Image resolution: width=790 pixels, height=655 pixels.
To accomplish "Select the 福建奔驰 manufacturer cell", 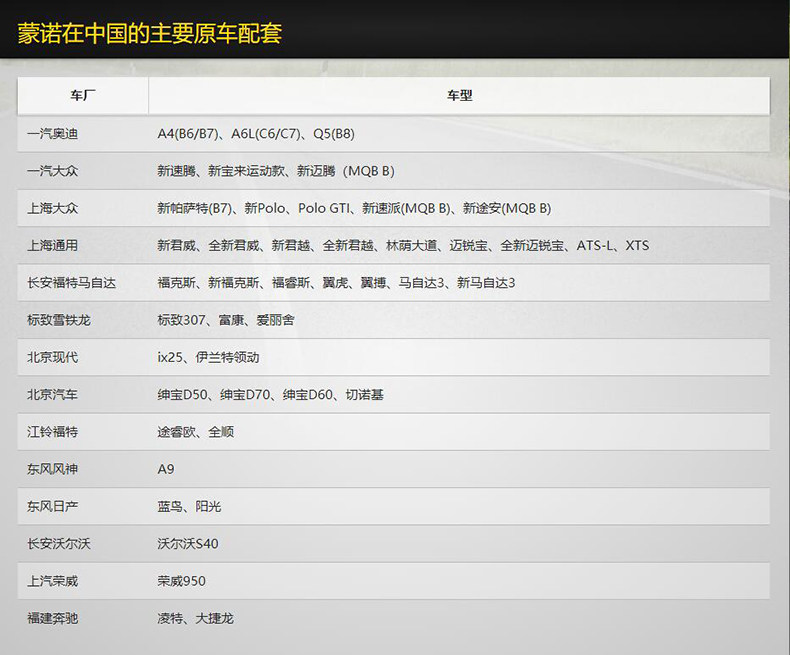I will click(x=83, y=619).
